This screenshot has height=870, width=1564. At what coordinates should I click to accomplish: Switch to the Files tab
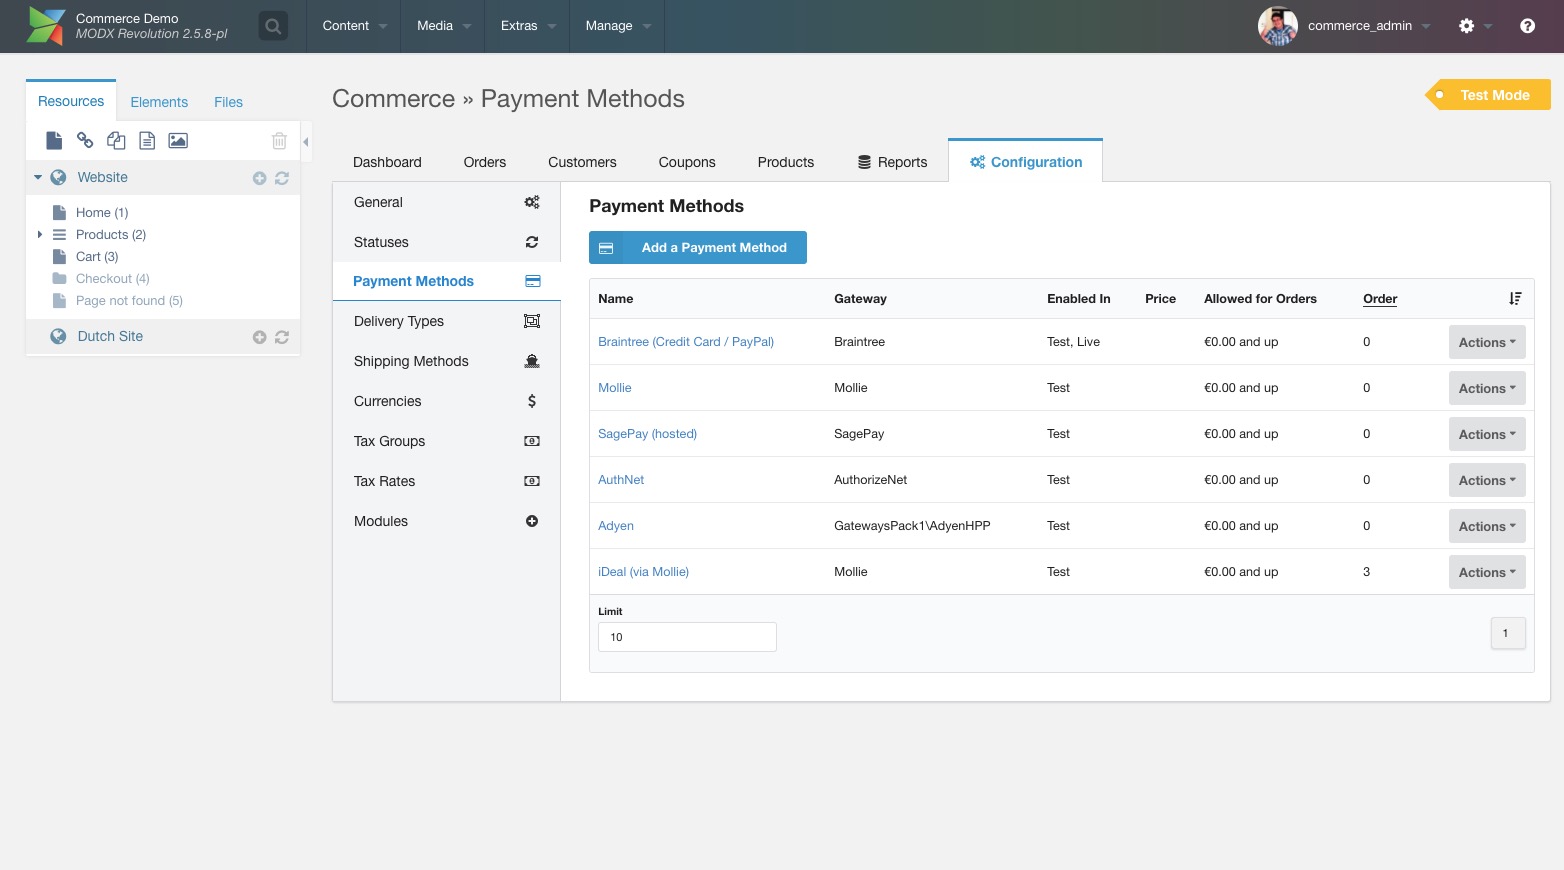click(x=228, y=102)
